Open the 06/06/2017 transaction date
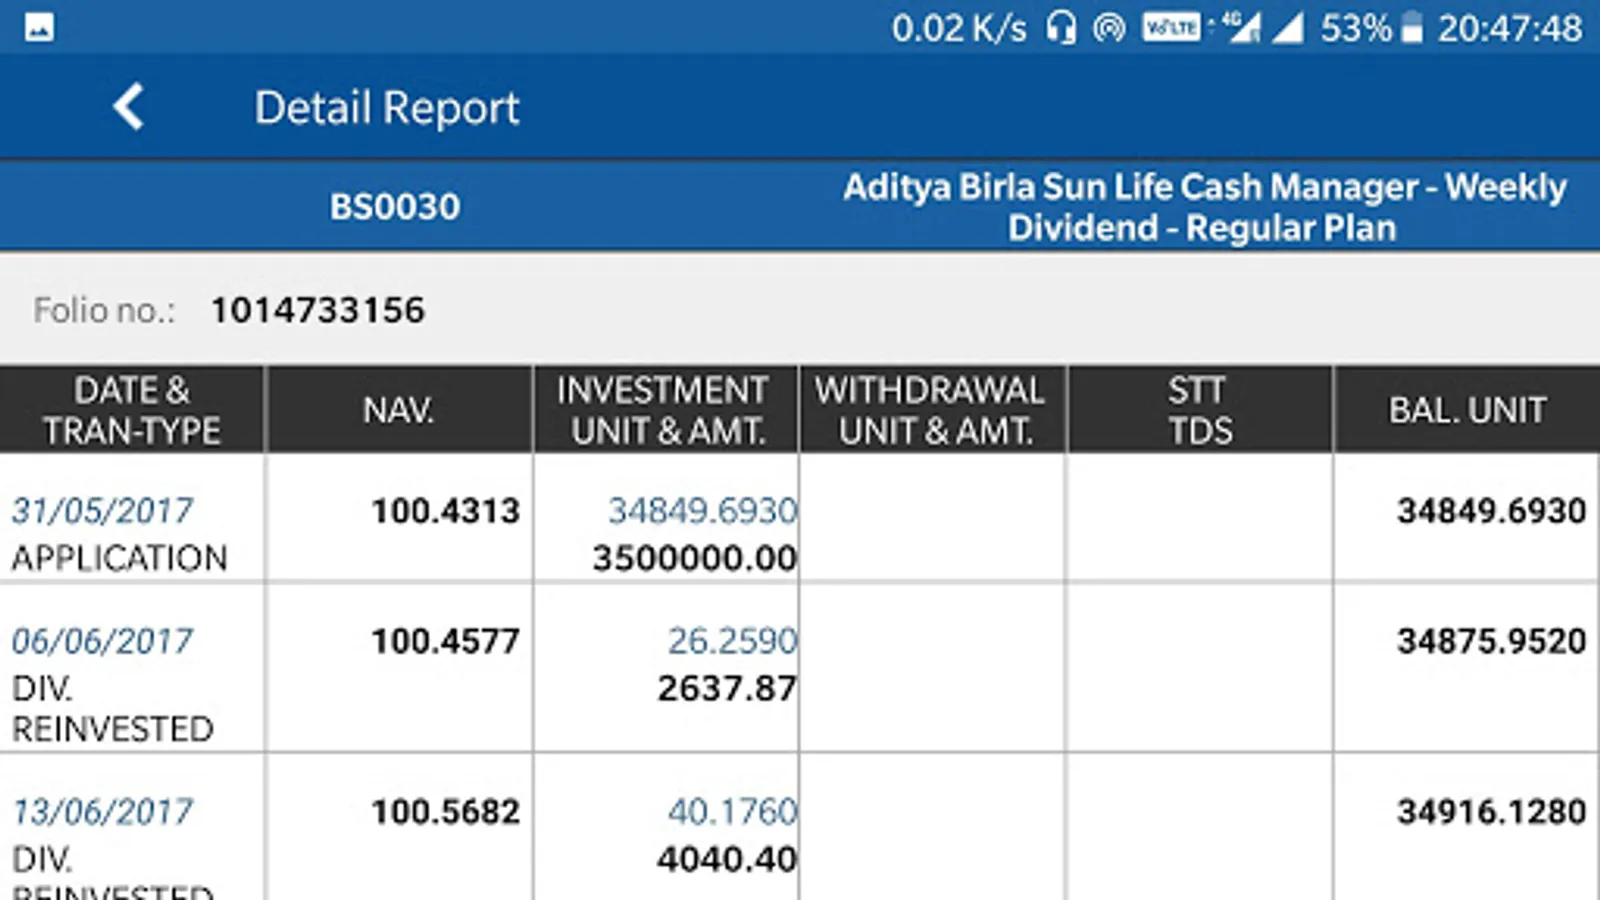 102,641
